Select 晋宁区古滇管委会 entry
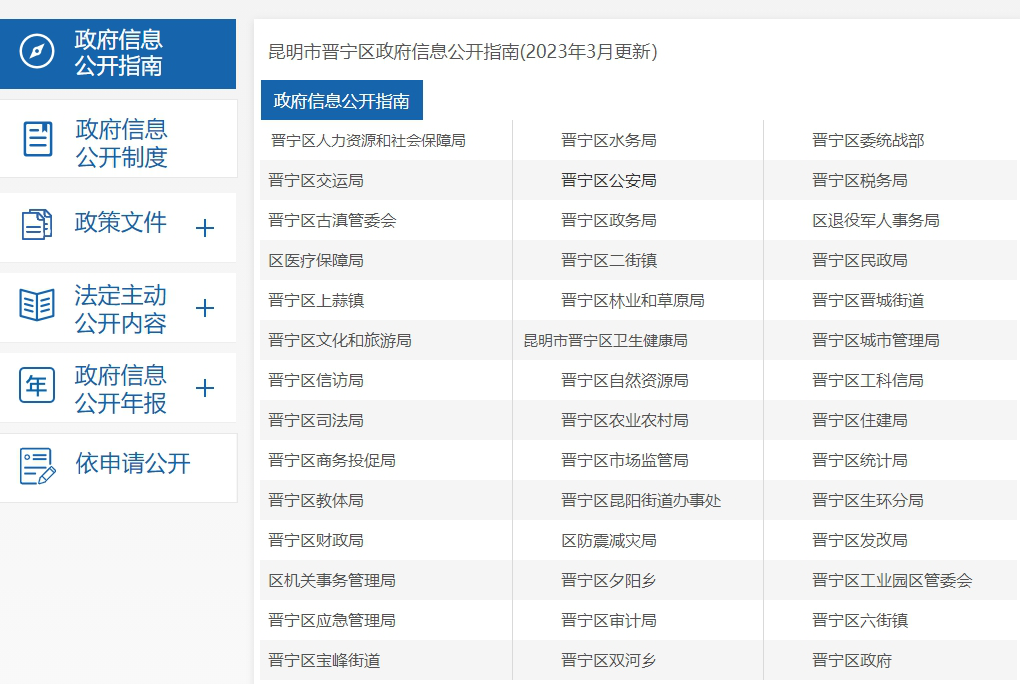Image resolution: width=1020 pixels, height=684 pixels. pos(332,221)
